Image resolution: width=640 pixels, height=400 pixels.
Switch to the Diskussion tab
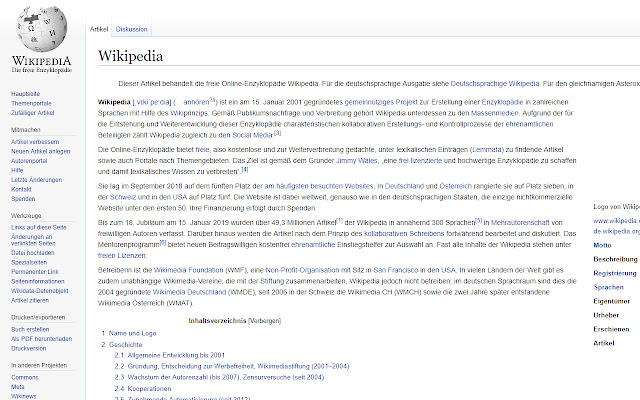tap(131, 29)
